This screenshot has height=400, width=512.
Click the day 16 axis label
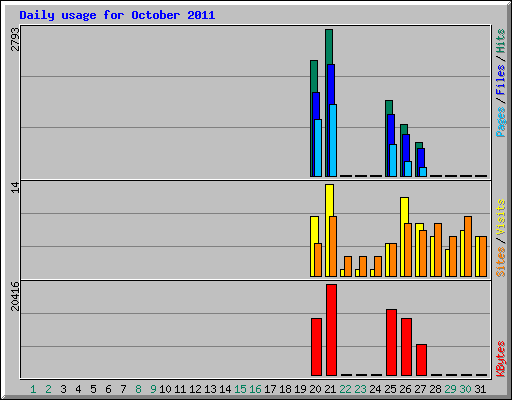[x=255, y=389]
